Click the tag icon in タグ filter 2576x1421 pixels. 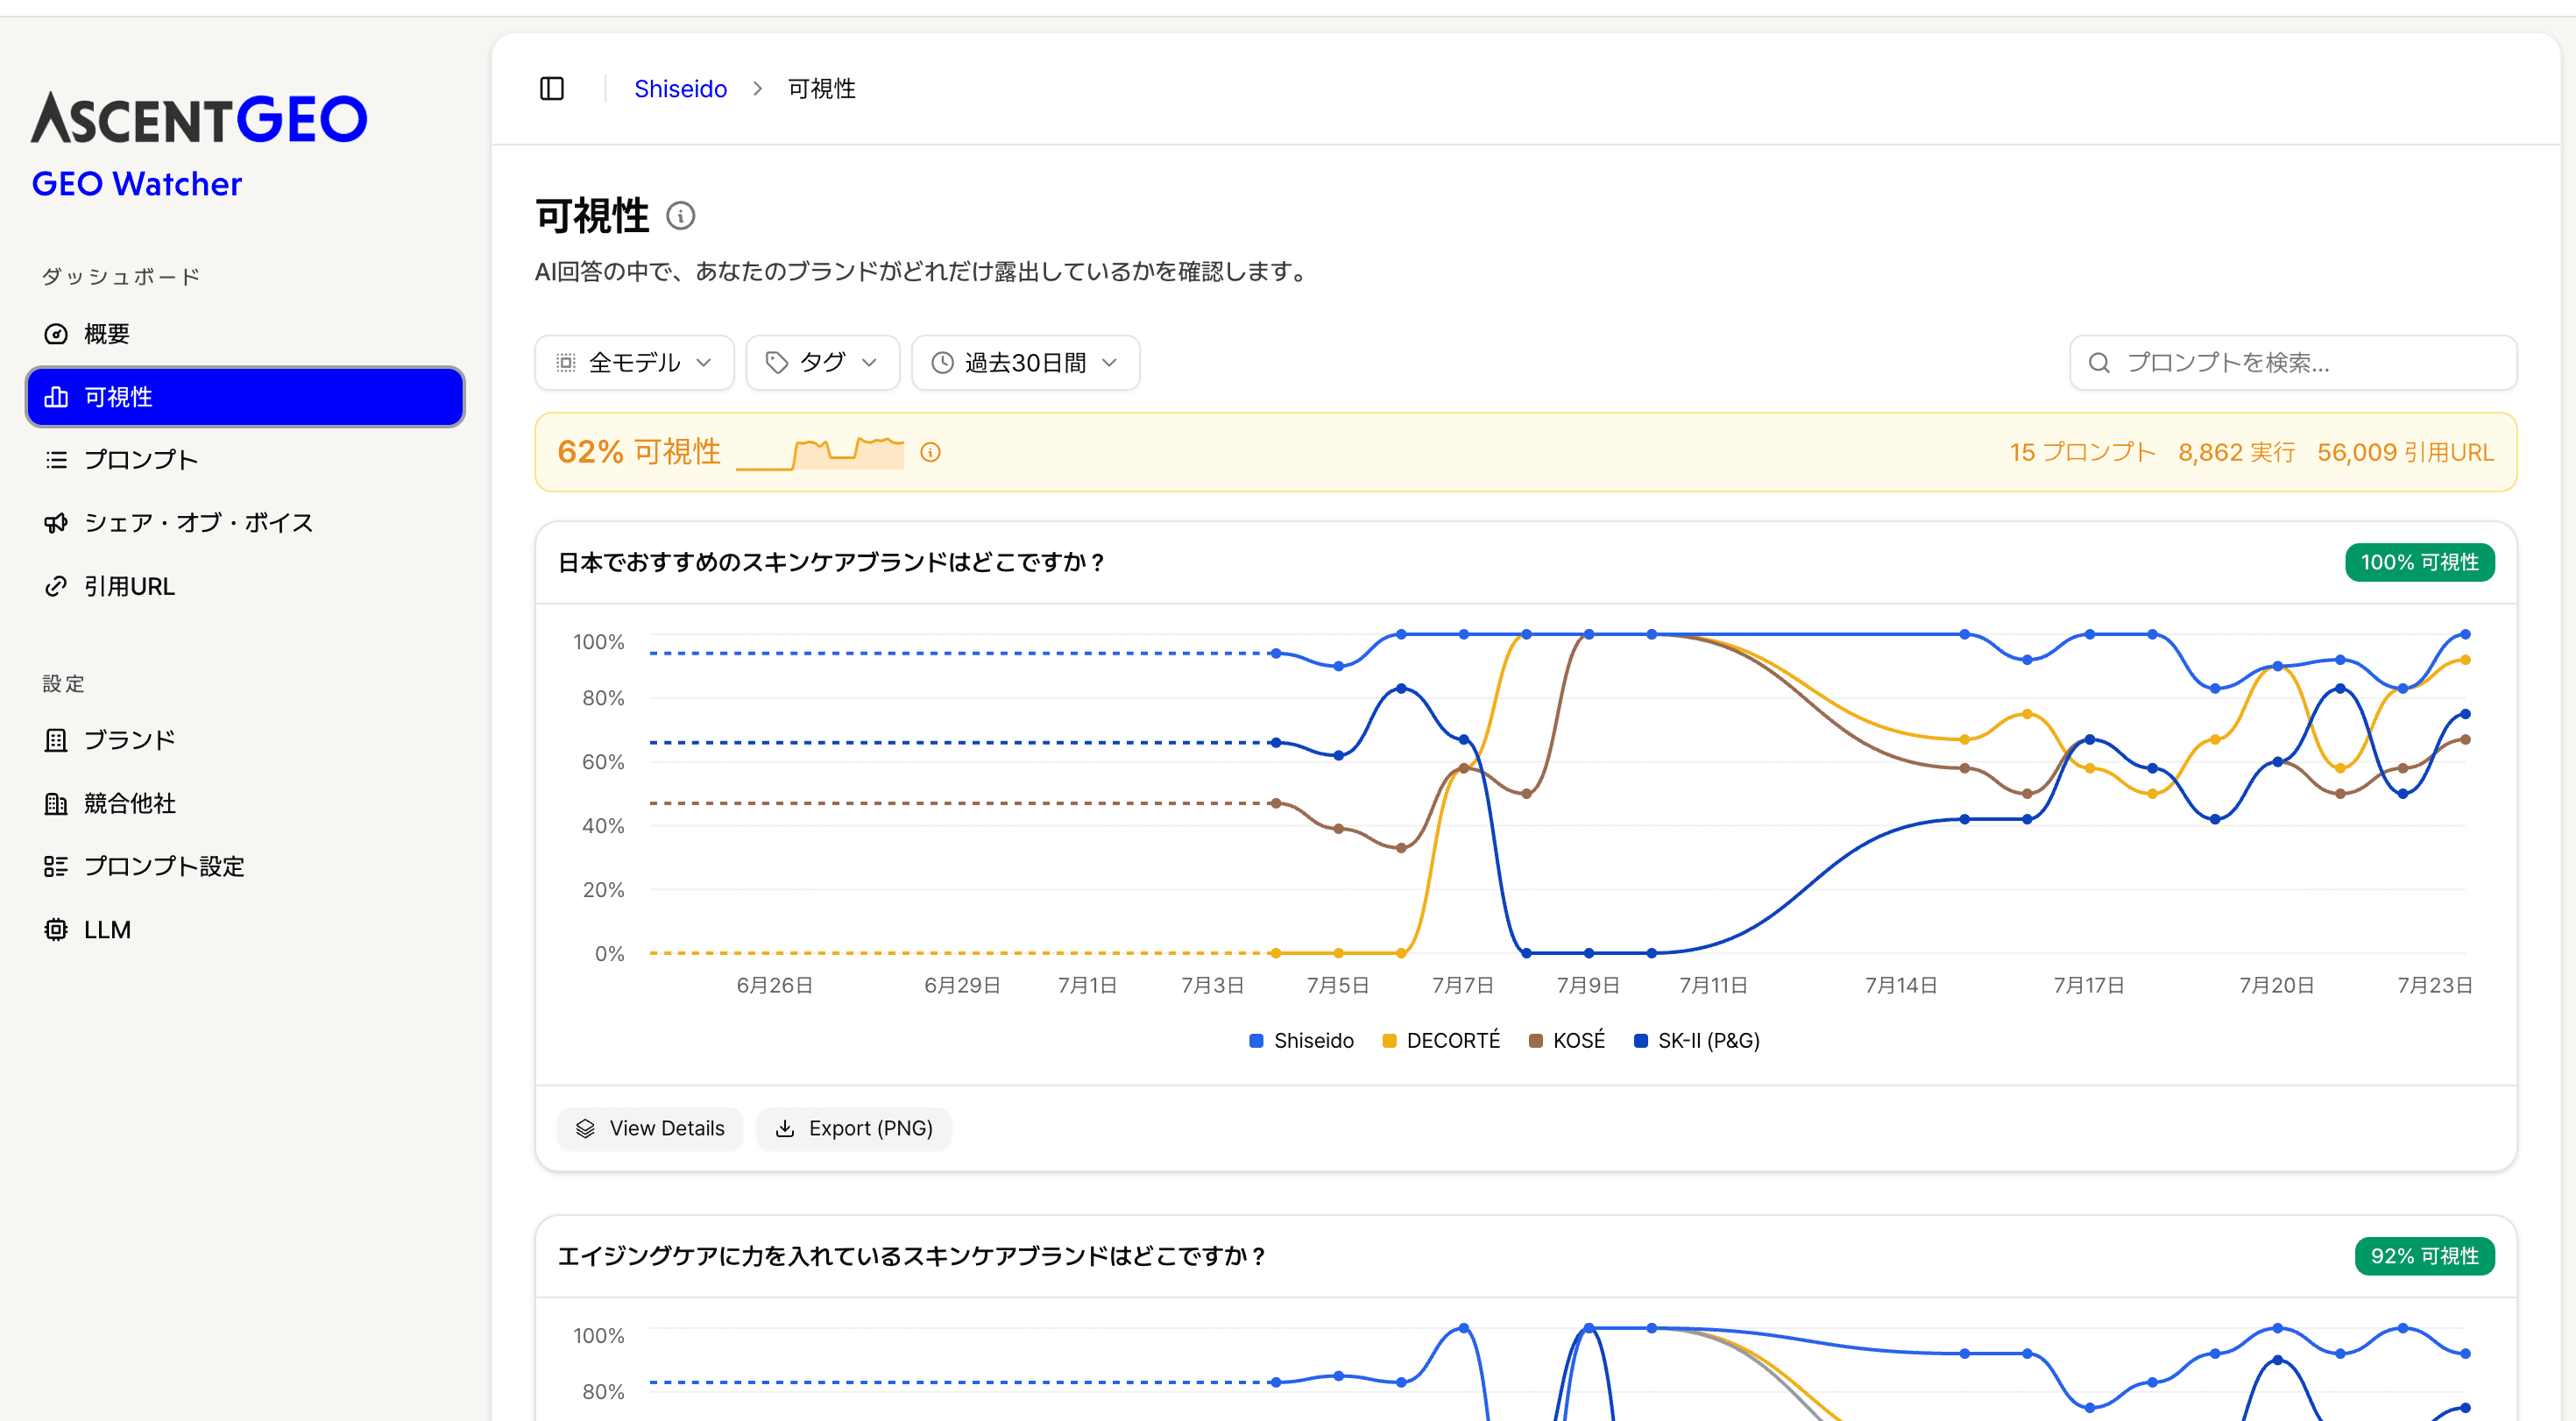(777, 363)
